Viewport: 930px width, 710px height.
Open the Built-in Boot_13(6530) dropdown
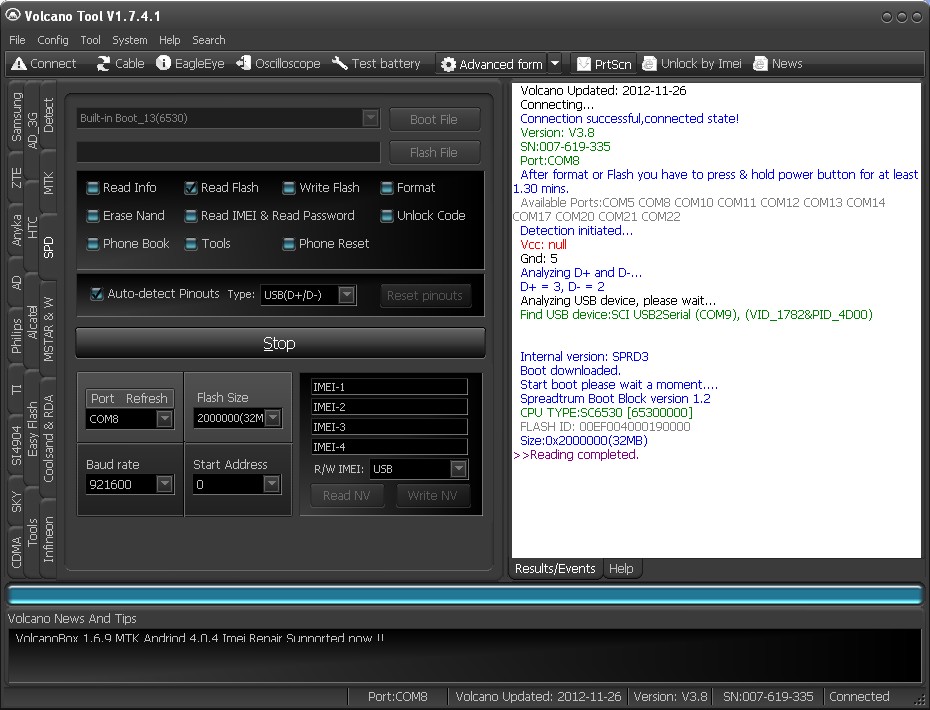[x=370, y=118]
